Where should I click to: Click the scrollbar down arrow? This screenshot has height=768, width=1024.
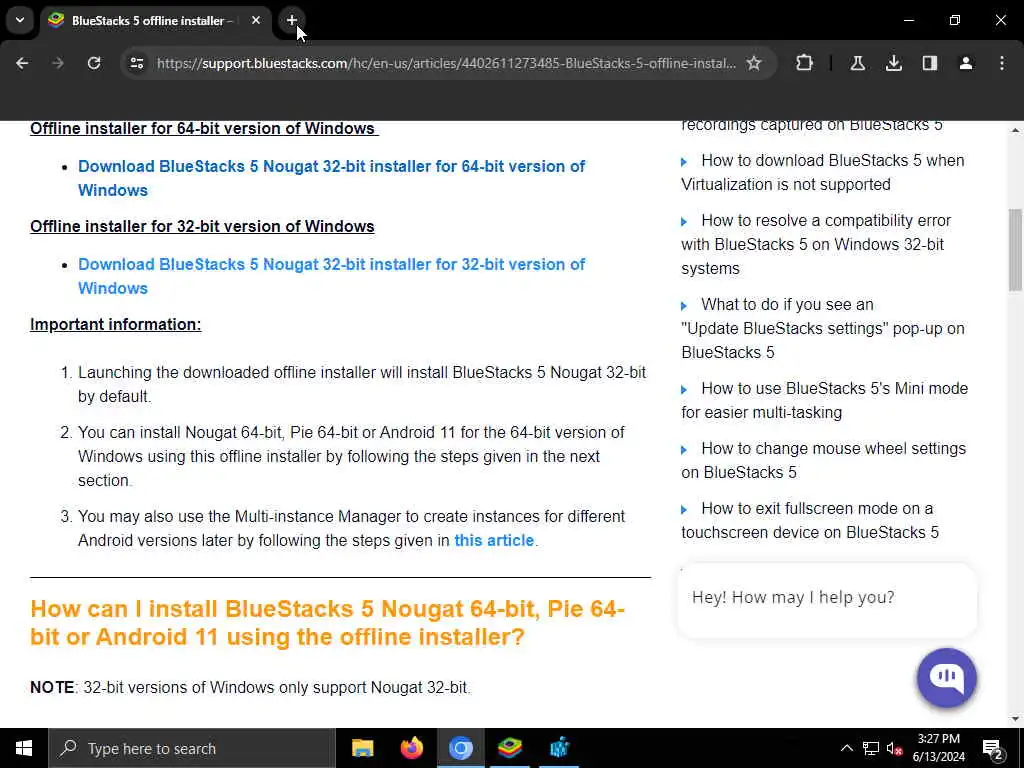point(1015,719)
